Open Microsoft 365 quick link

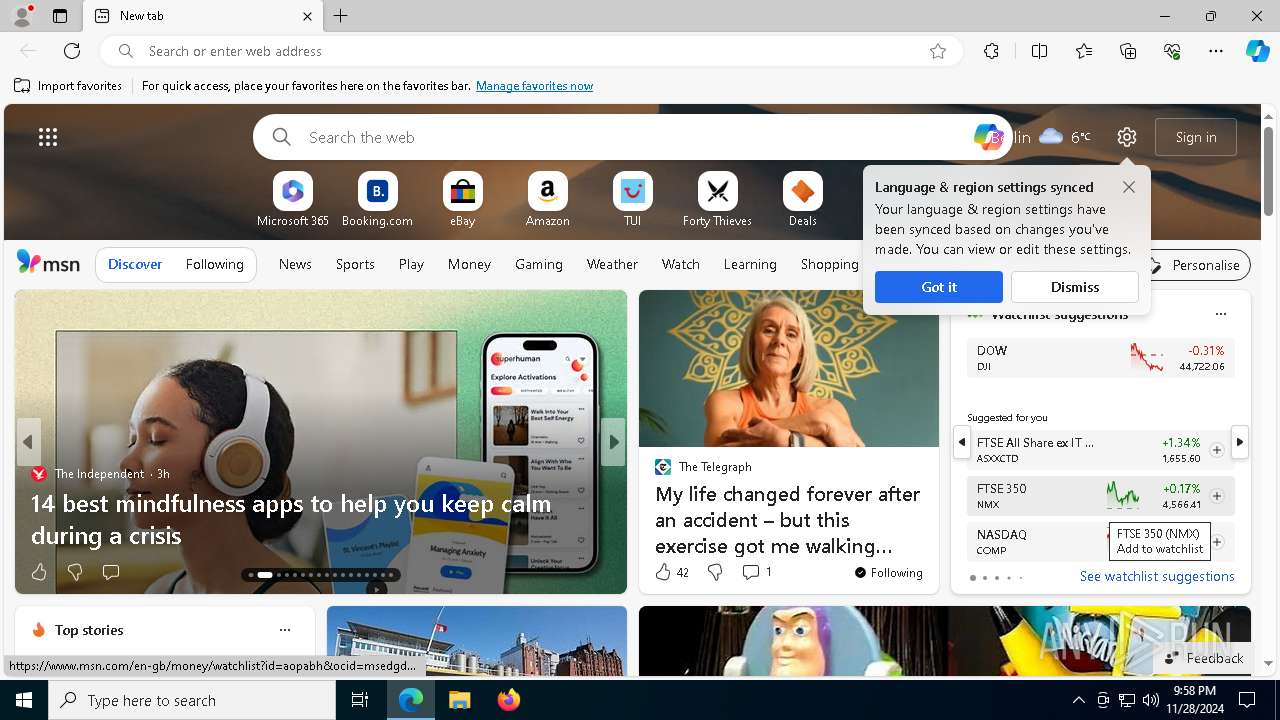[x=293, y=200]
